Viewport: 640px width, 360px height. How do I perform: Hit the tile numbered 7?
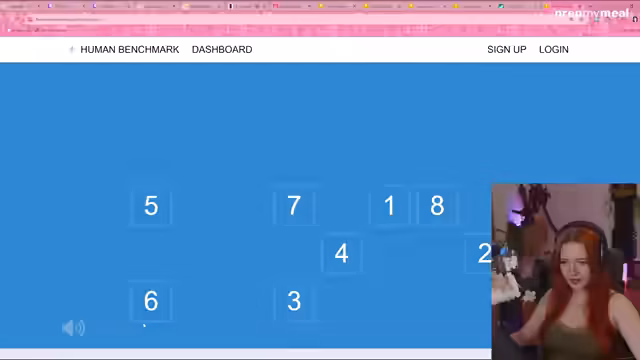(x=294, y=206)
